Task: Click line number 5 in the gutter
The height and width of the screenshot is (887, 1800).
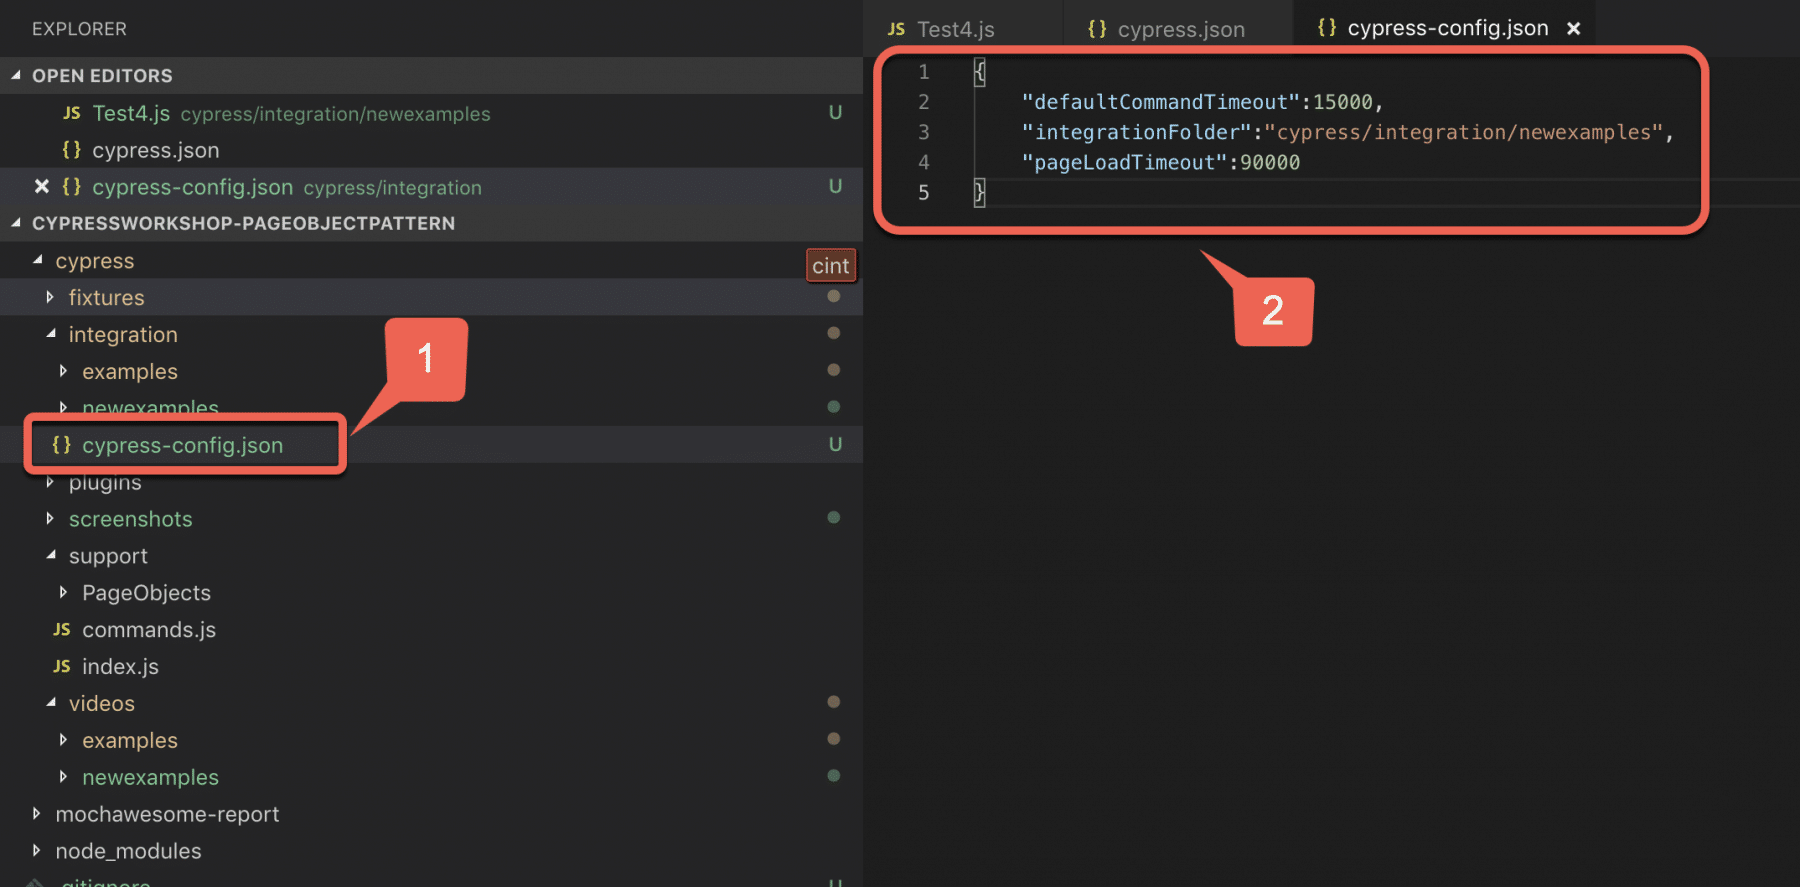Action: [924, 192]
